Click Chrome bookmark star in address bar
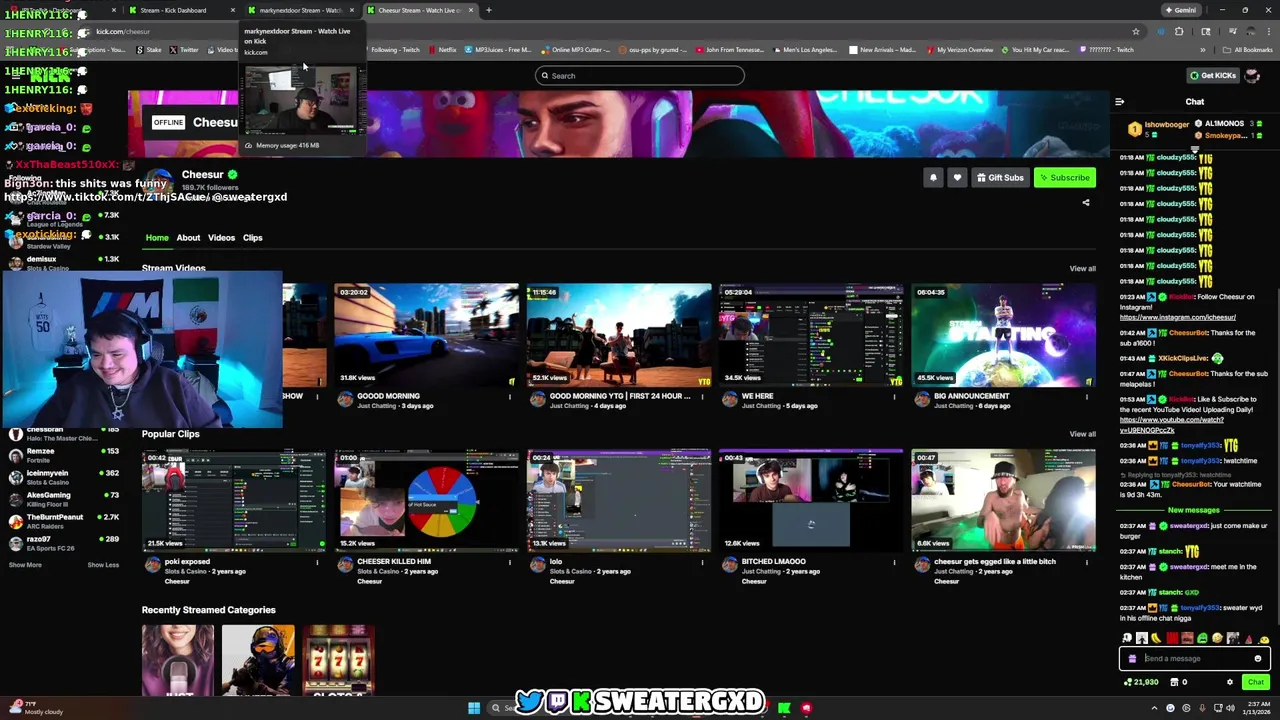Image resolution: width=1280 pixels, height=720 pixels. 1136,32
